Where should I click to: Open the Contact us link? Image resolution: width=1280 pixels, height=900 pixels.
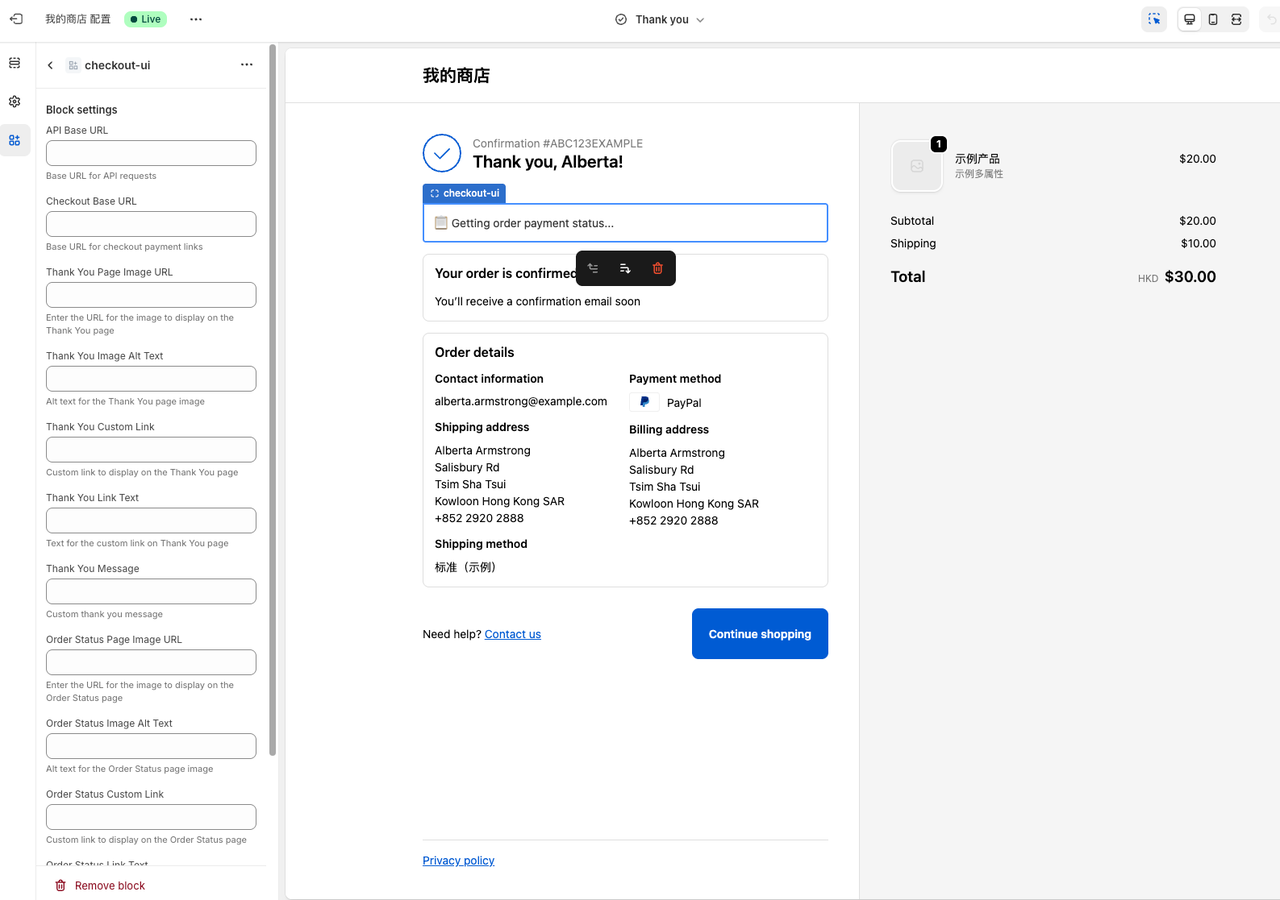(512, 633)
